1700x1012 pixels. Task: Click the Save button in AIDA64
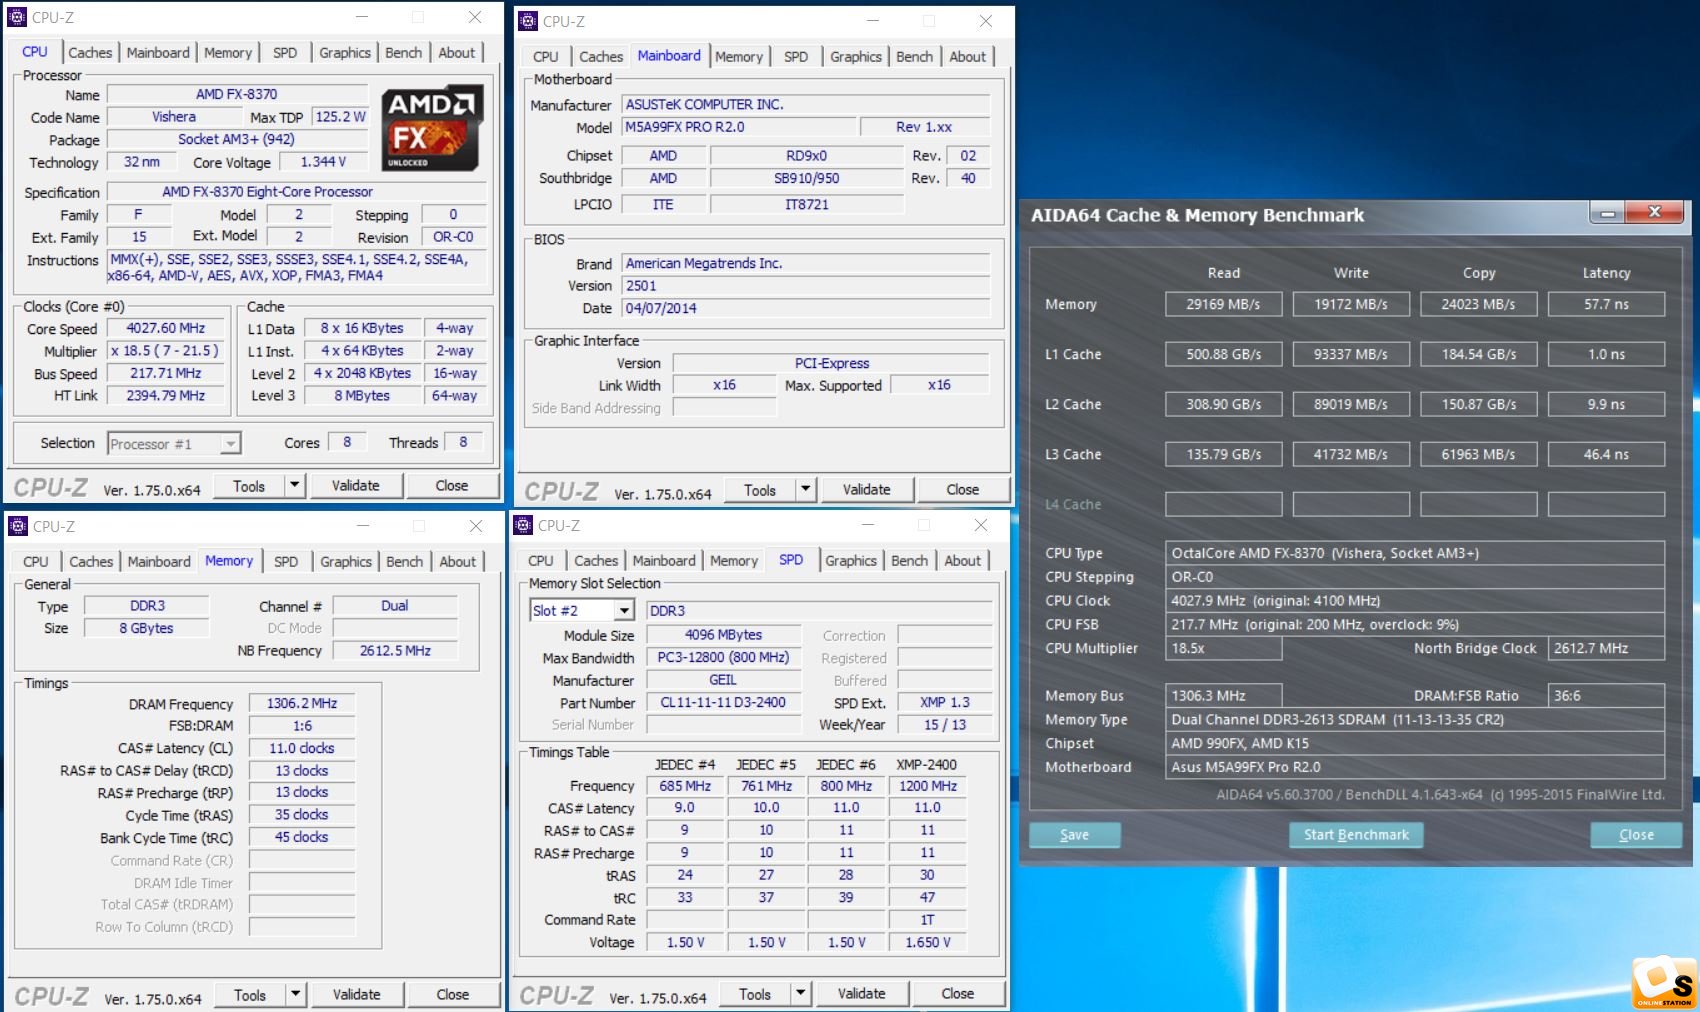tap(1075, 835)
